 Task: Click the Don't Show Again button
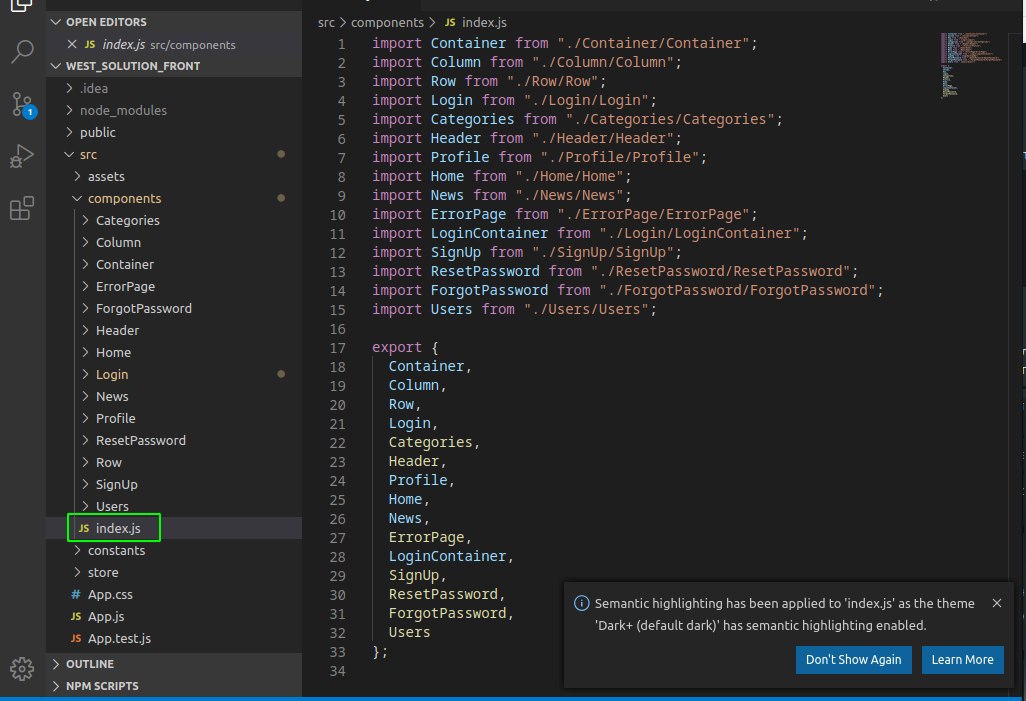[853, 660]
